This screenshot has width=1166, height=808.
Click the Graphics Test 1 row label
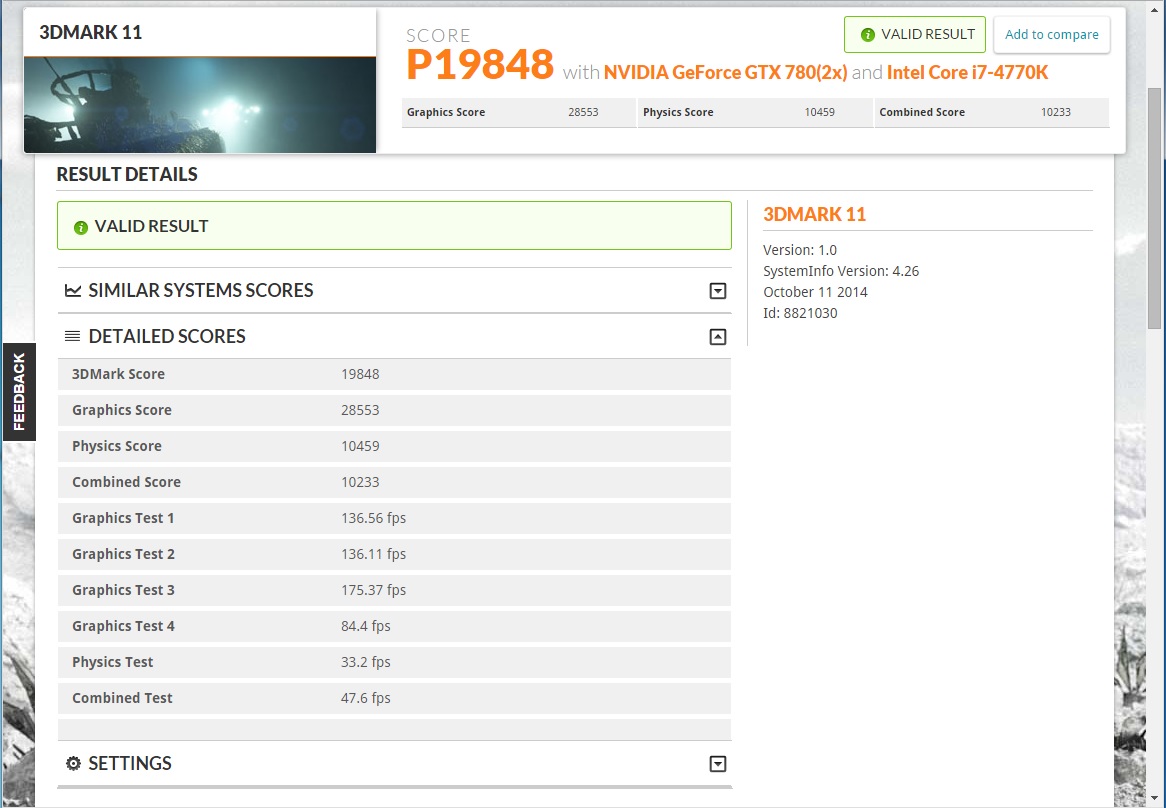tap(123, 518)
